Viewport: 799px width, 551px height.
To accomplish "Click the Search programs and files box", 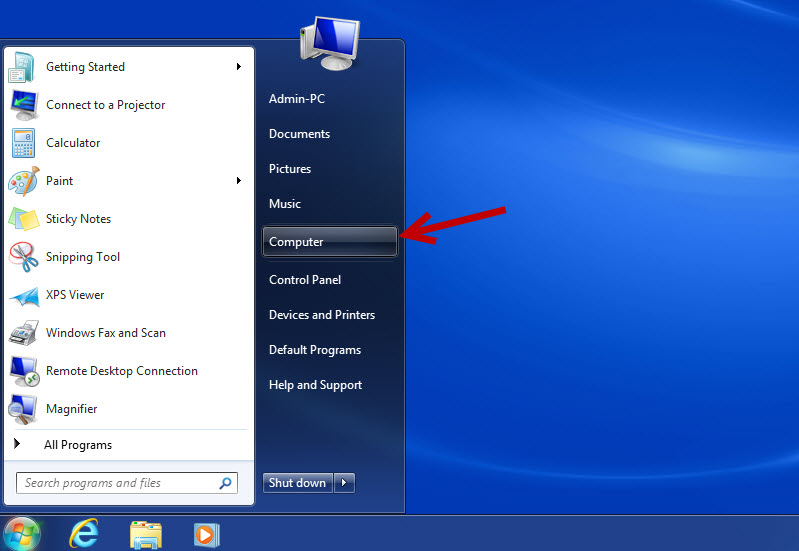I will coord(118,483).
